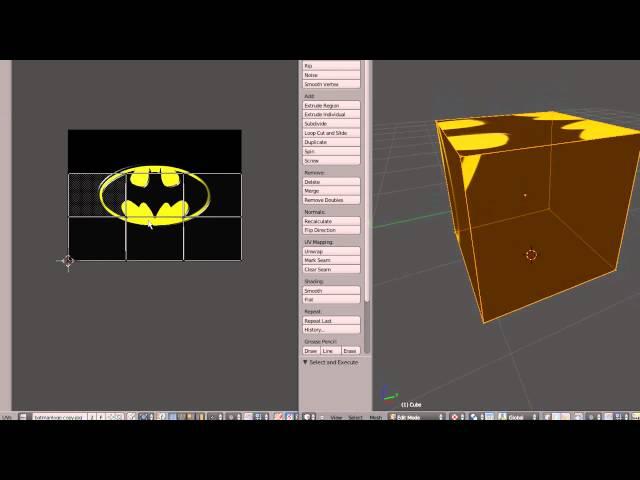This screenshot has height=480, width=640.
Task: Apply the Noise tool
Action: 331,75
